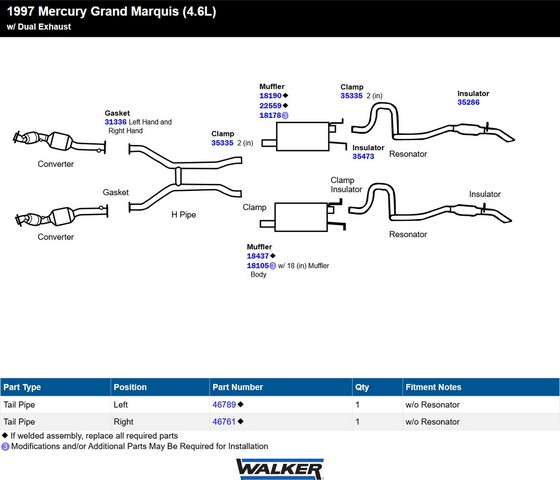Open right tail pipe part 46761
560x480 pixels.
click(224, 421)
